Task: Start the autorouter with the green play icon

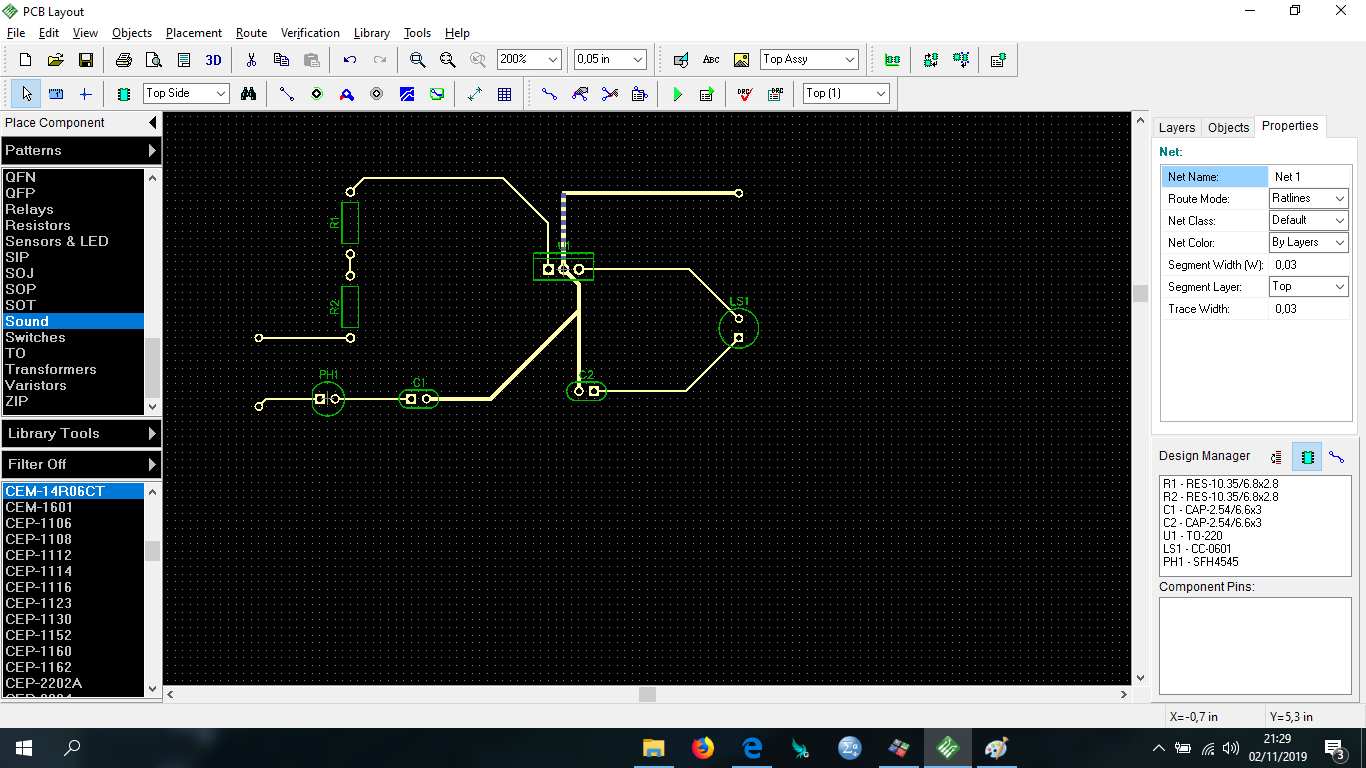Action: (677, 93)
